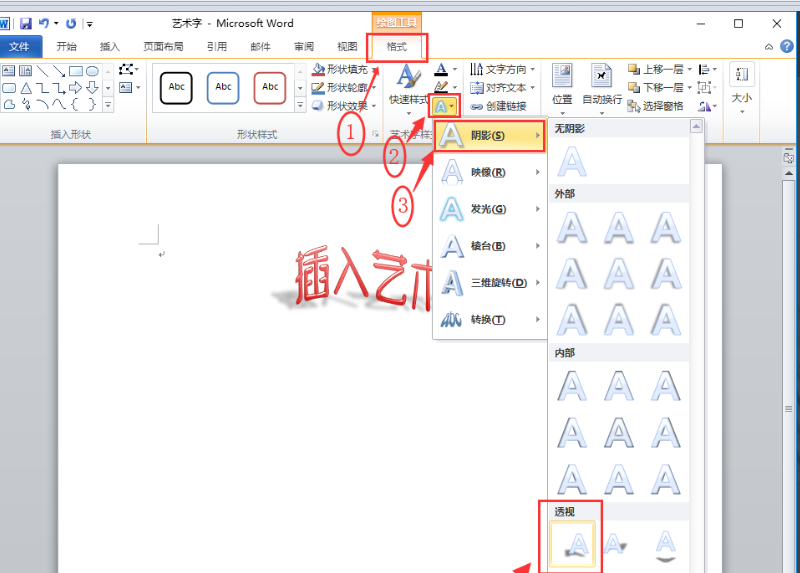Click the Text Effects glowing A button

click(x=445, y=107)
